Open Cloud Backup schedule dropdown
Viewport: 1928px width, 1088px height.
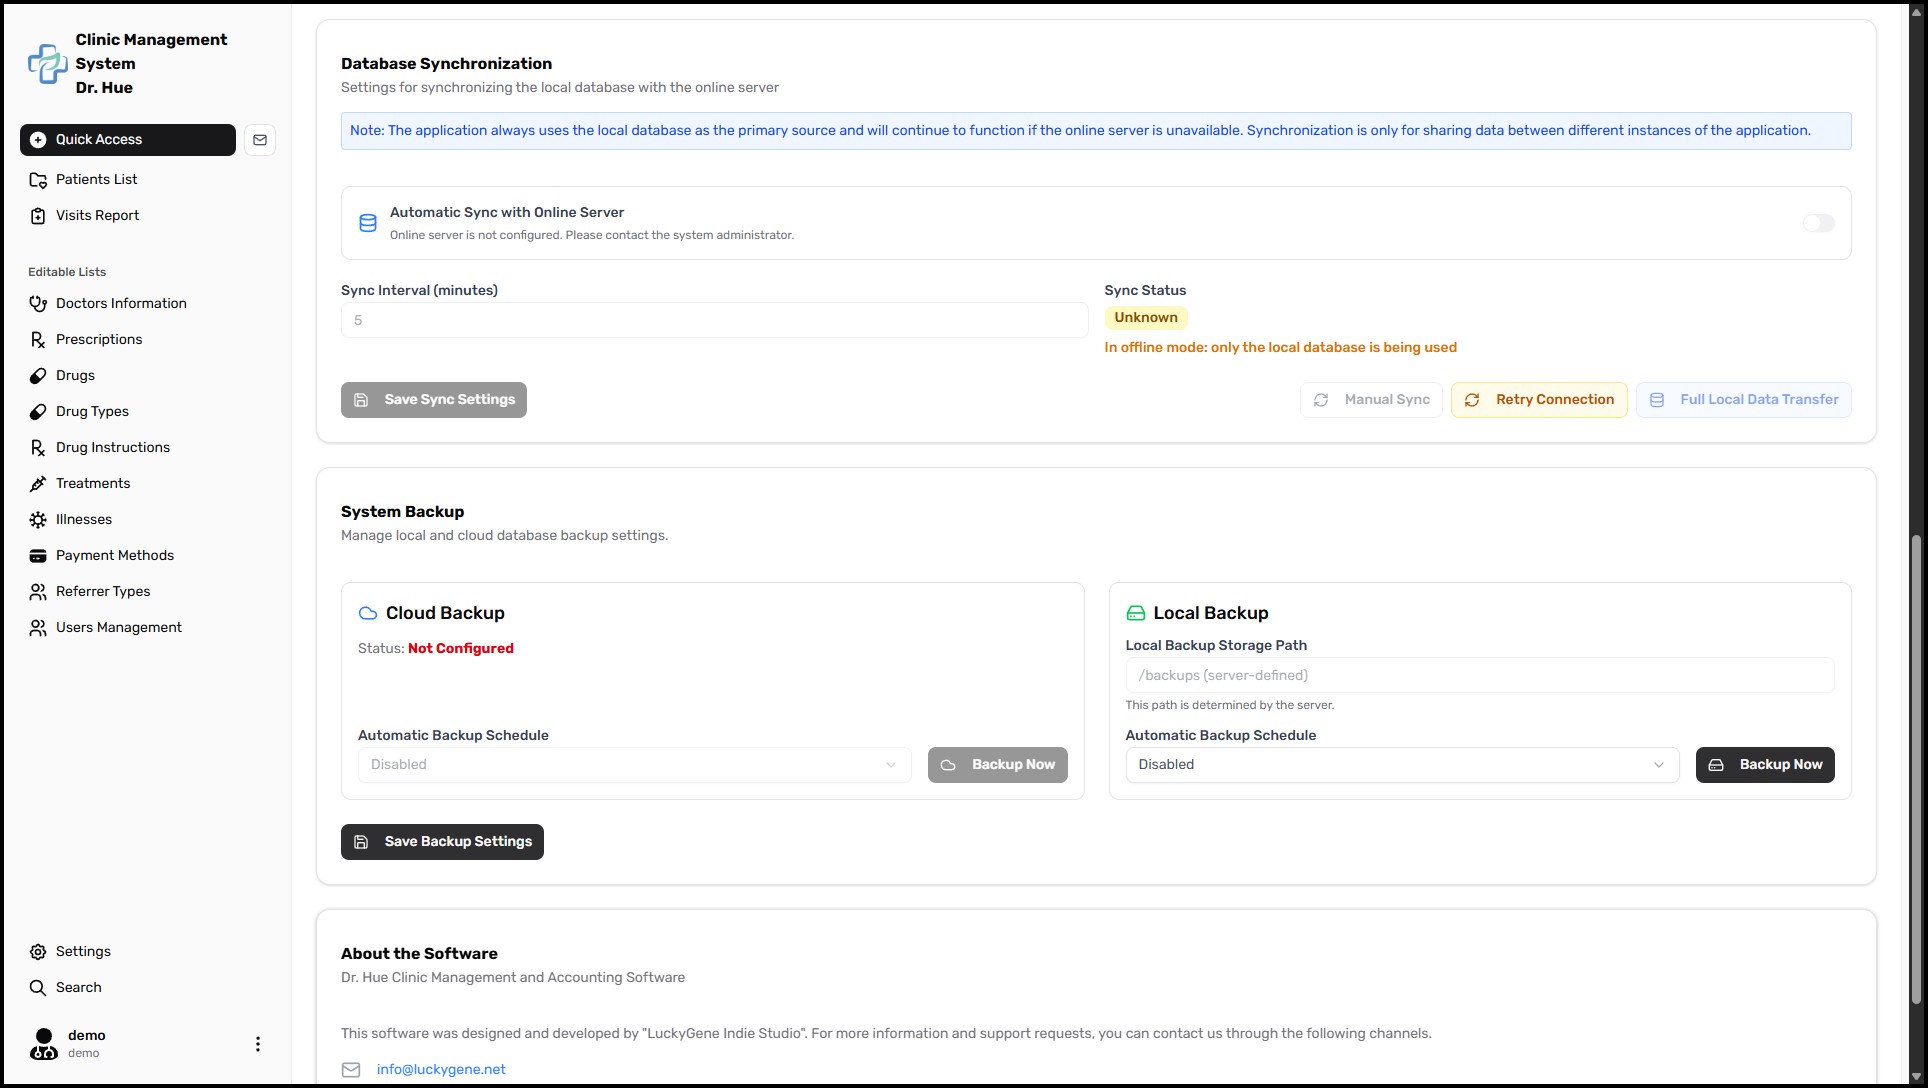click(x=634, y=765)
